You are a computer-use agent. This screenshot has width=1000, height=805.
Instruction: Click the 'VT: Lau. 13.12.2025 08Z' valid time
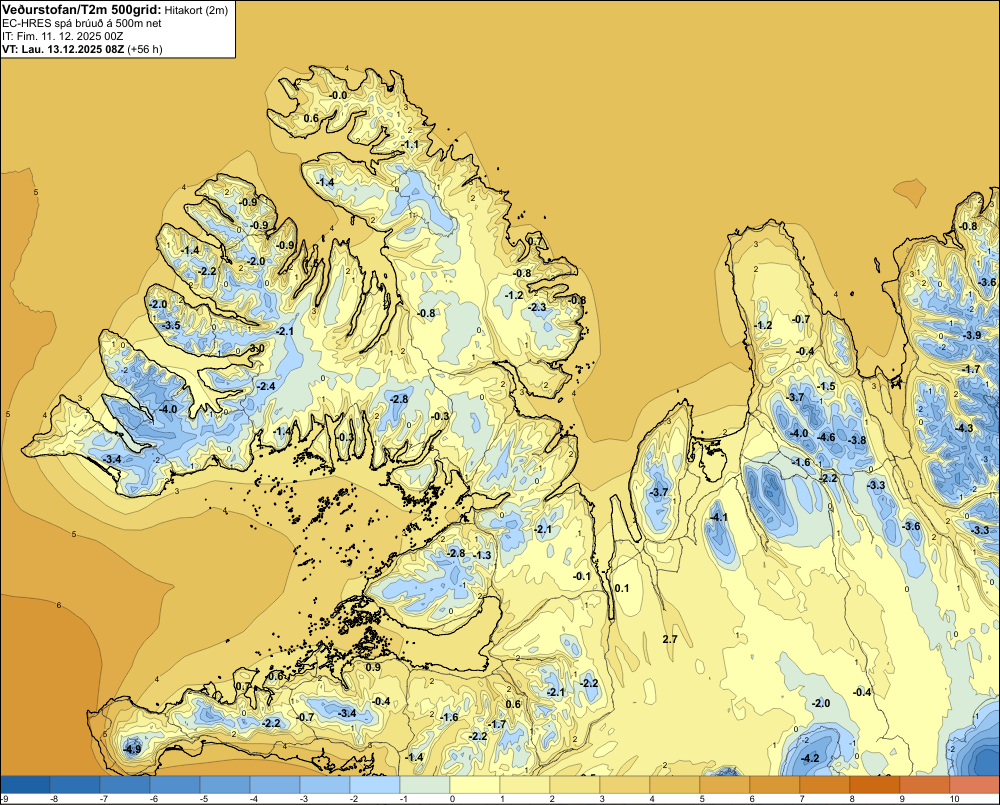(x=63, y=49)
